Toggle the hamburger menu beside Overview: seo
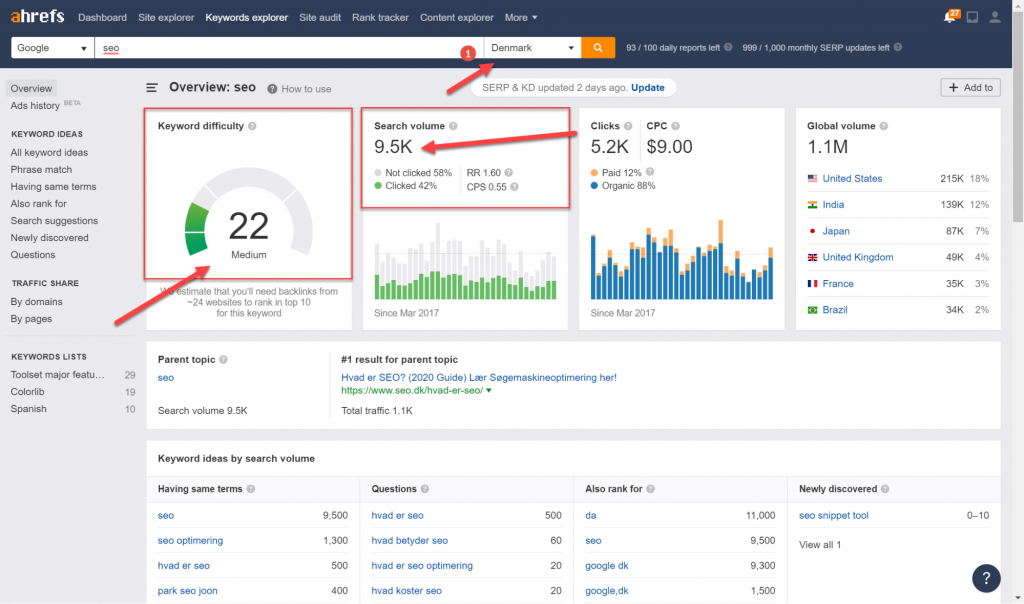 tap(152, 87)
